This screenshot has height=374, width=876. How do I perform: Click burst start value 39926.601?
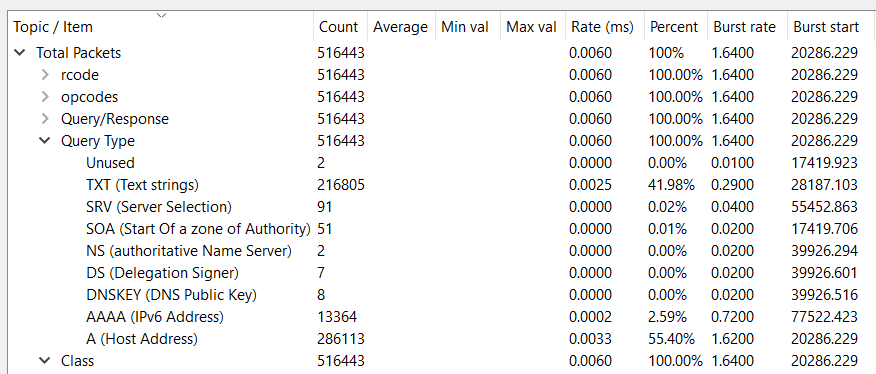(824, 273)
